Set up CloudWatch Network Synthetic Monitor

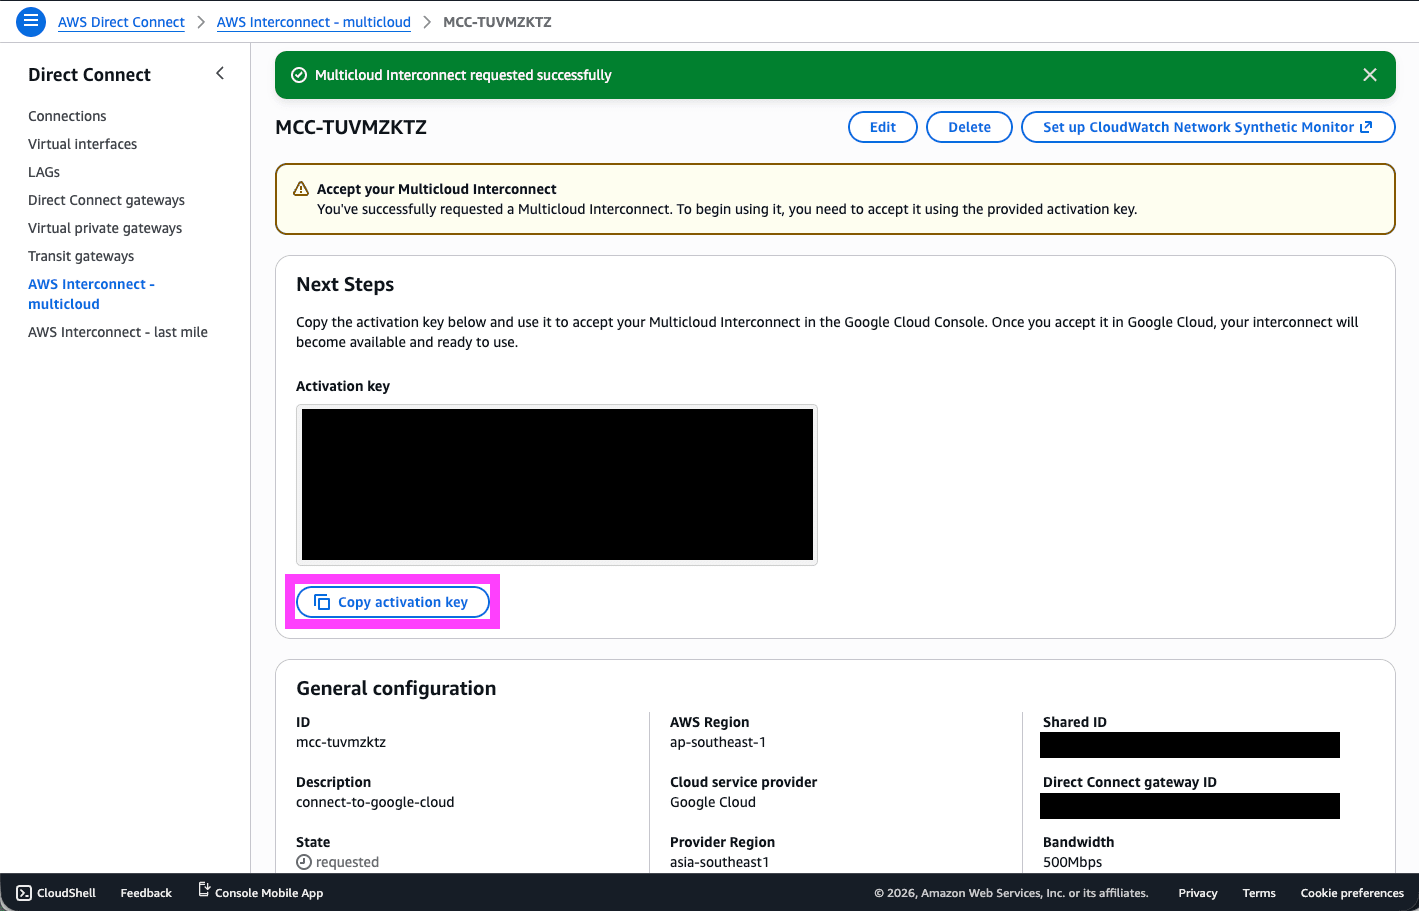[1208, 127]
